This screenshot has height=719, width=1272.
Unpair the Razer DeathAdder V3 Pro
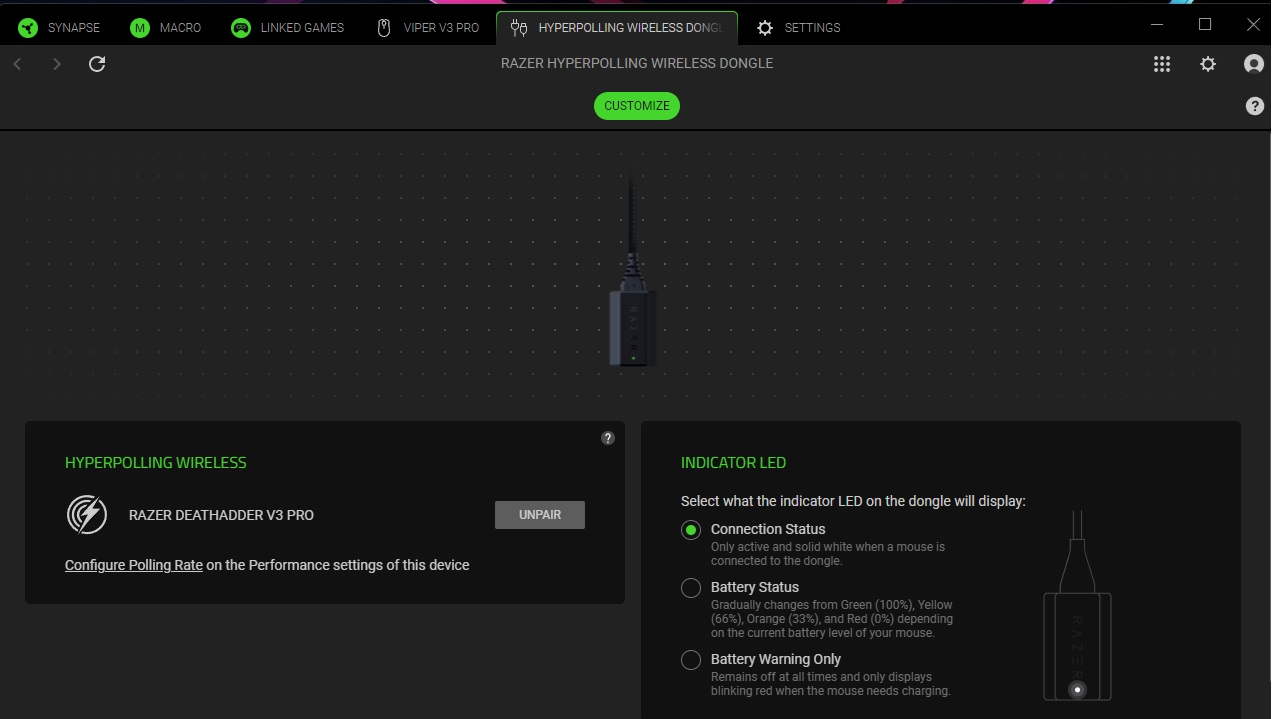[540, 515]
